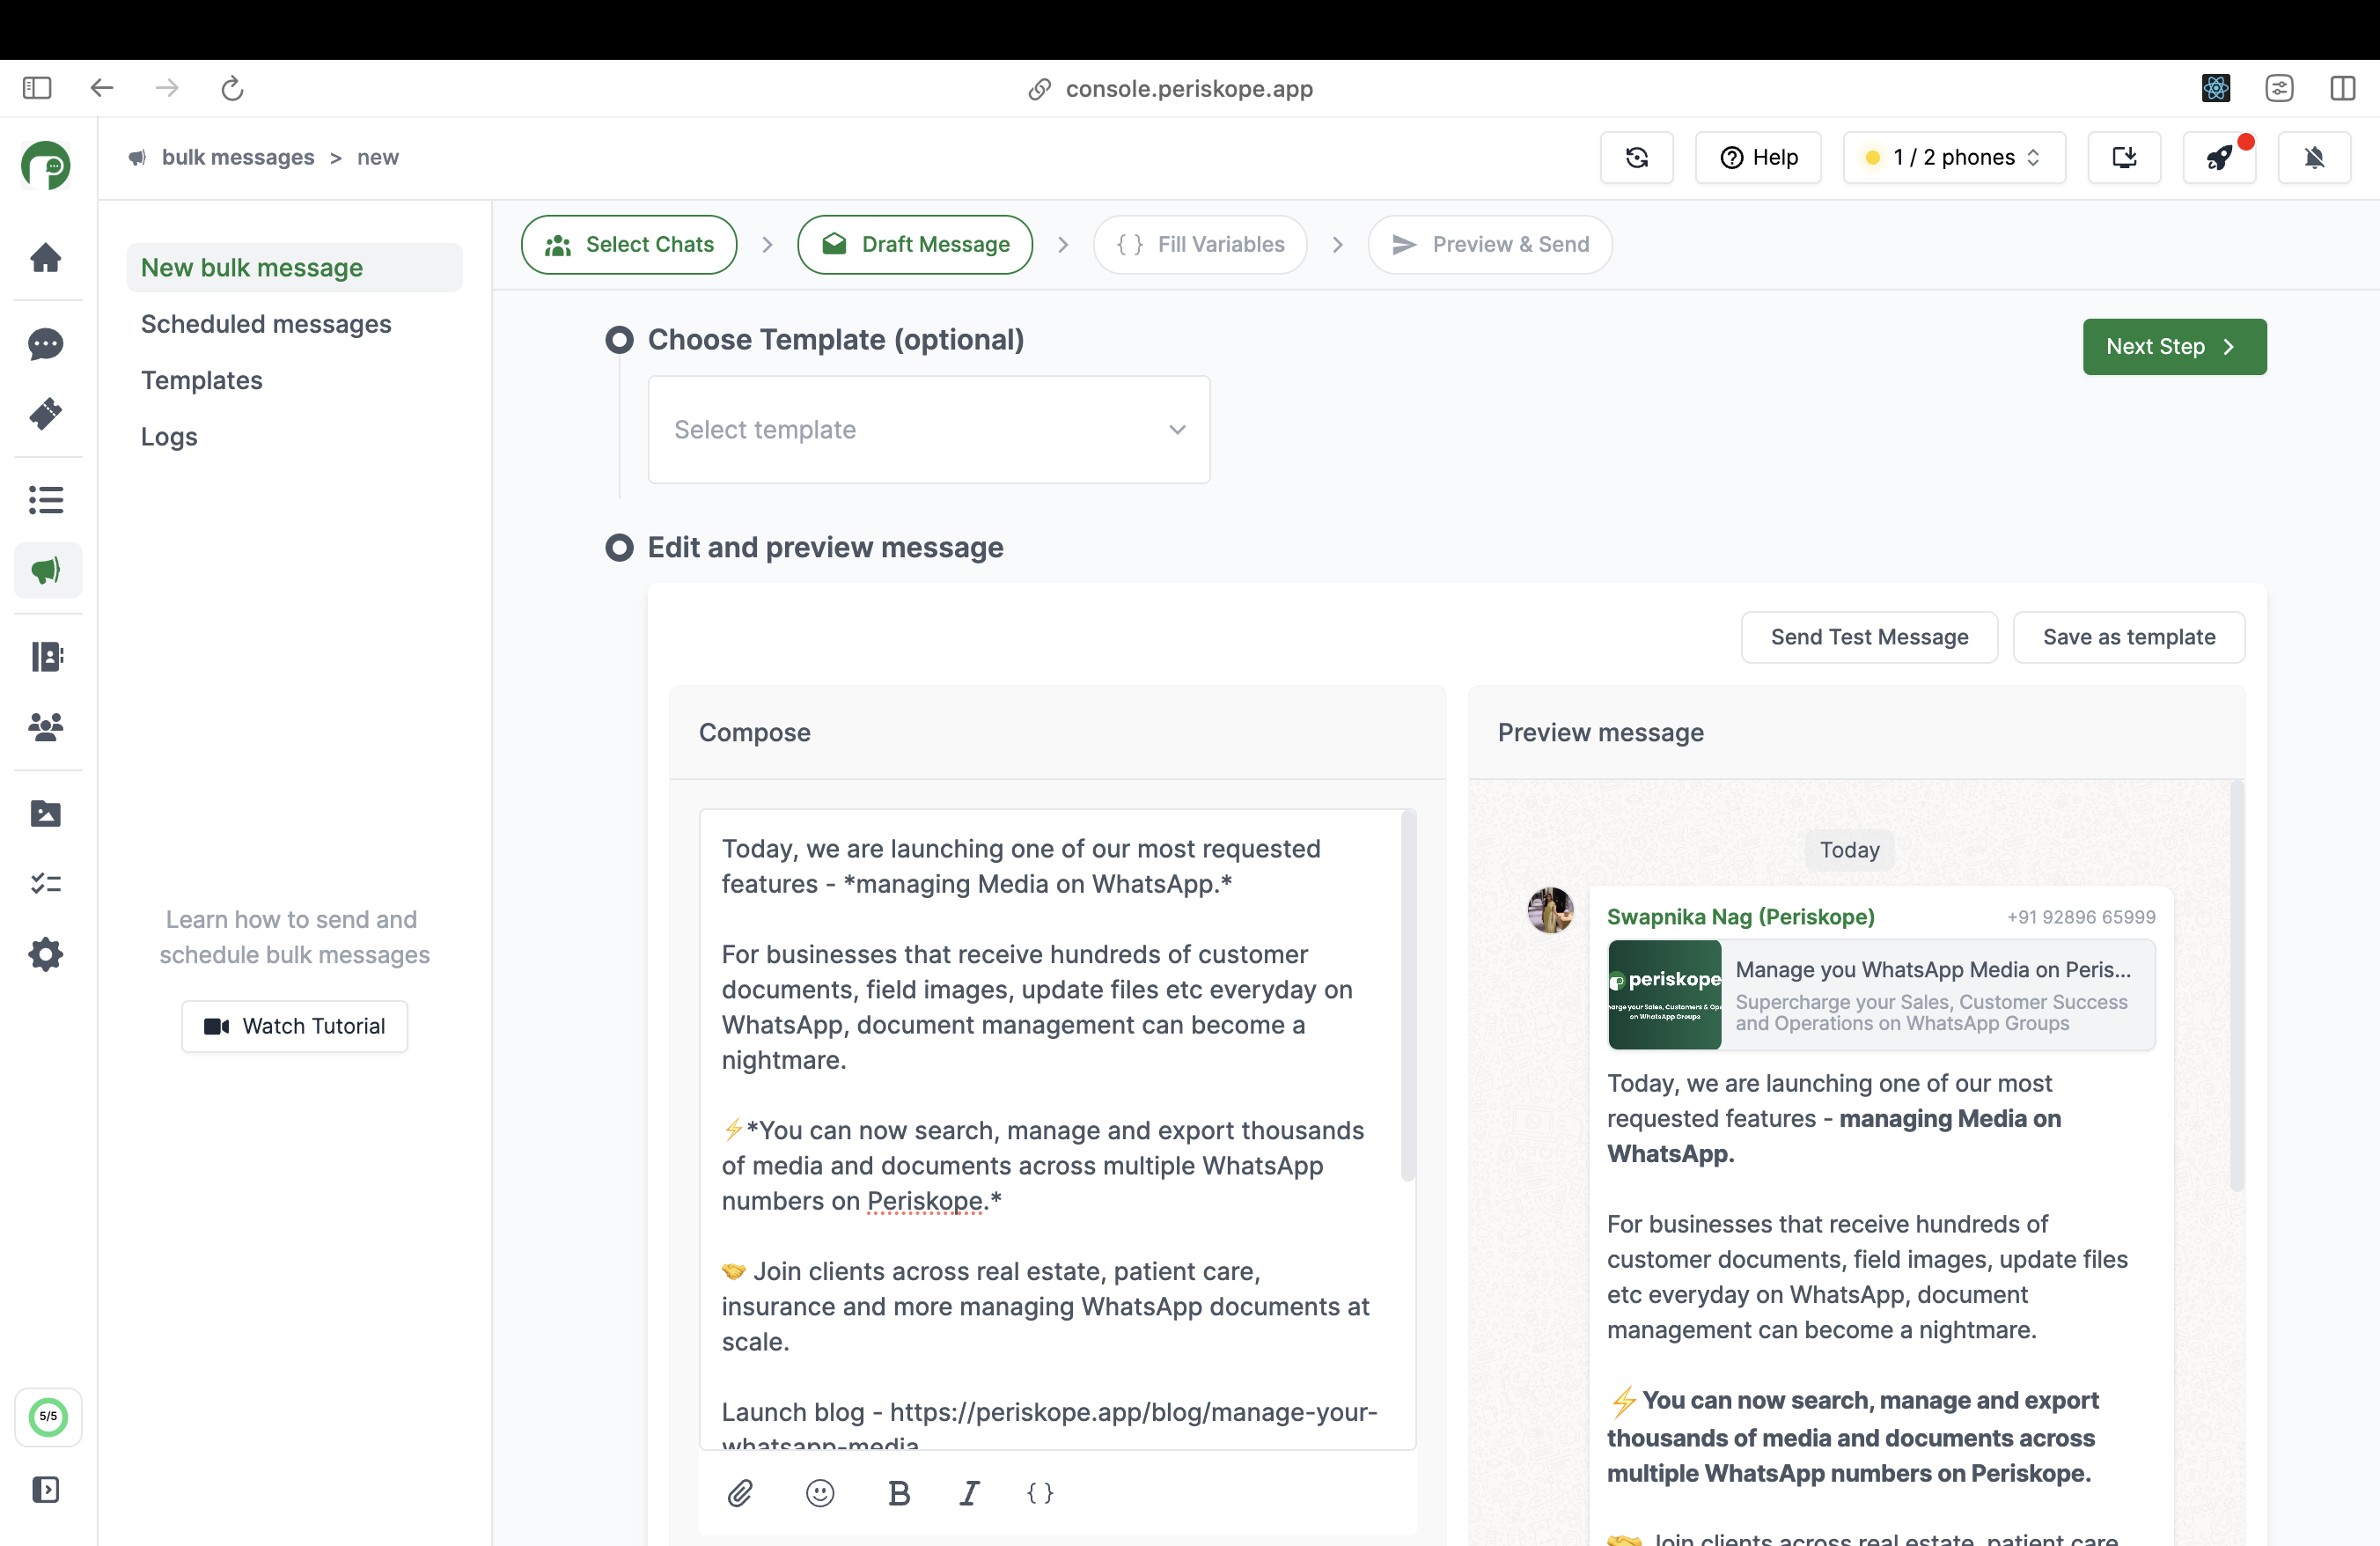Open the contacts book icon in sidebar
The width and height of the screenshot is (2380, 1546).
tap(46, 656)
